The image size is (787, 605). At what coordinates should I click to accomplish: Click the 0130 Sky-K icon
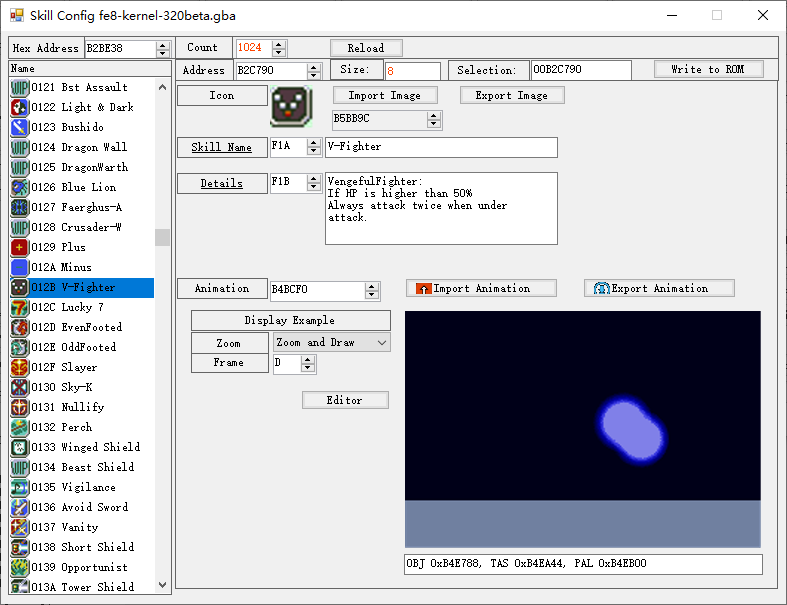tap(20, 388)
